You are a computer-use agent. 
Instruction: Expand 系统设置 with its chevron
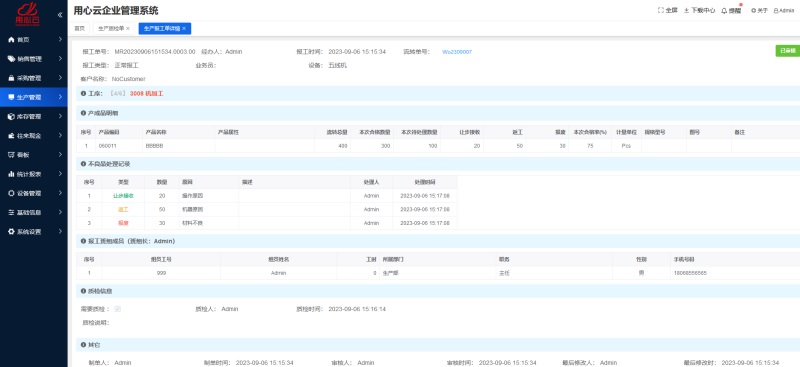60,232
